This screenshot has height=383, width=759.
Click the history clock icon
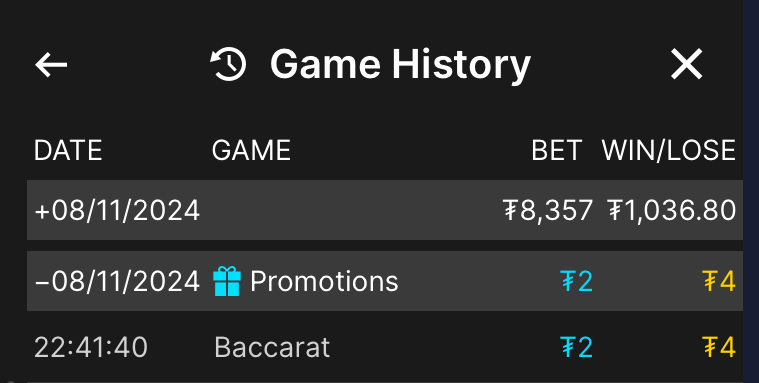[x=228, y=64]
